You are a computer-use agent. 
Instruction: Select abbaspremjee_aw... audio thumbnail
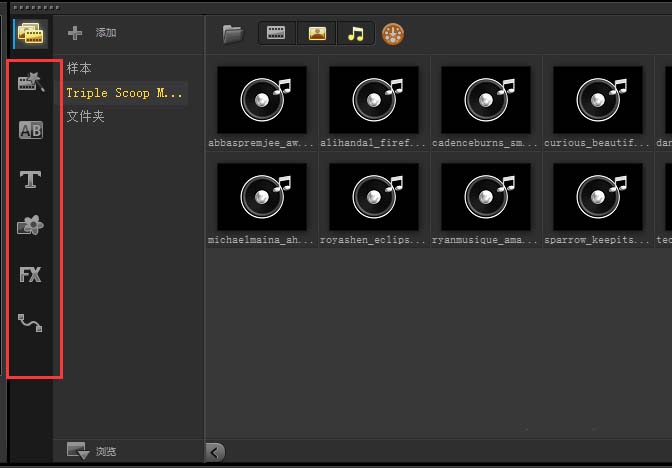tap(262, 100)
